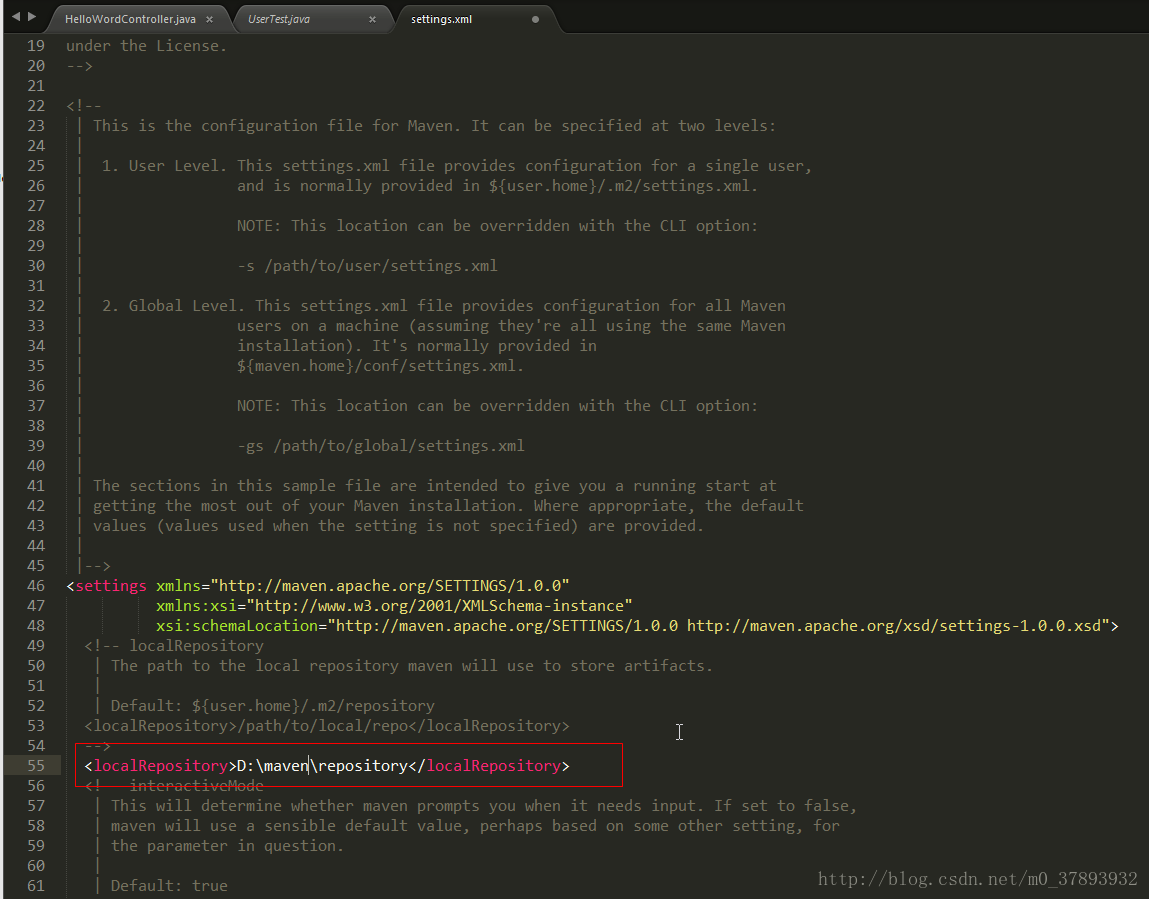Click line number 22 in the gutter
This screenshot has height=899, width=1149.
tap(36, 106)
